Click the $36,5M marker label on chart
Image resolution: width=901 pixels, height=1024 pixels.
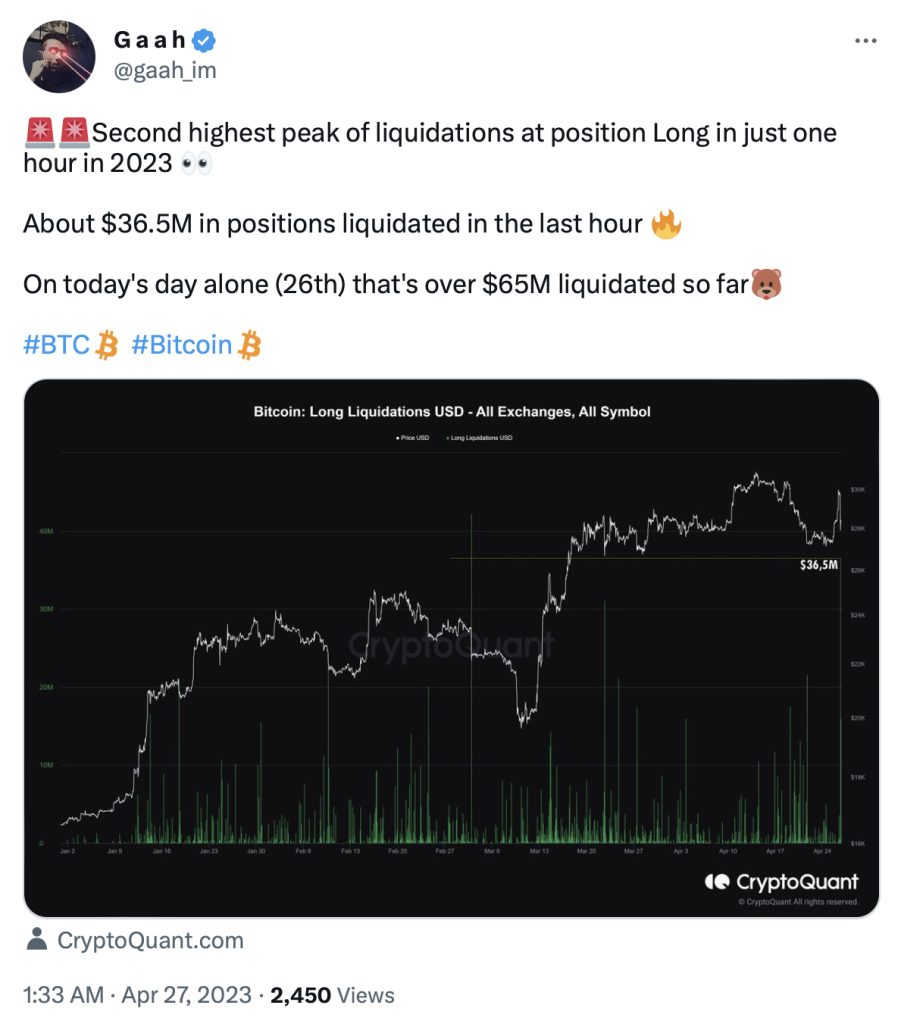(x=818, y=566)
